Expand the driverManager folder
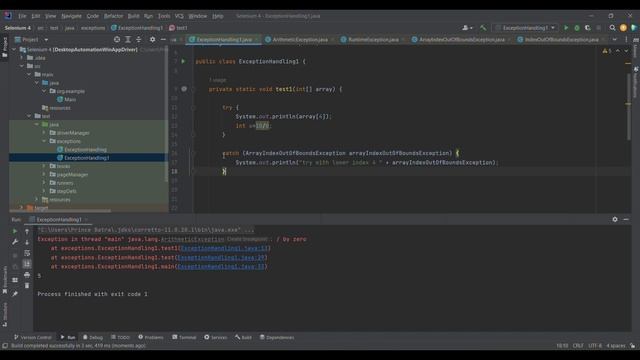The height and width of the screenshot is (360, 640). click(x=44, y=133)
